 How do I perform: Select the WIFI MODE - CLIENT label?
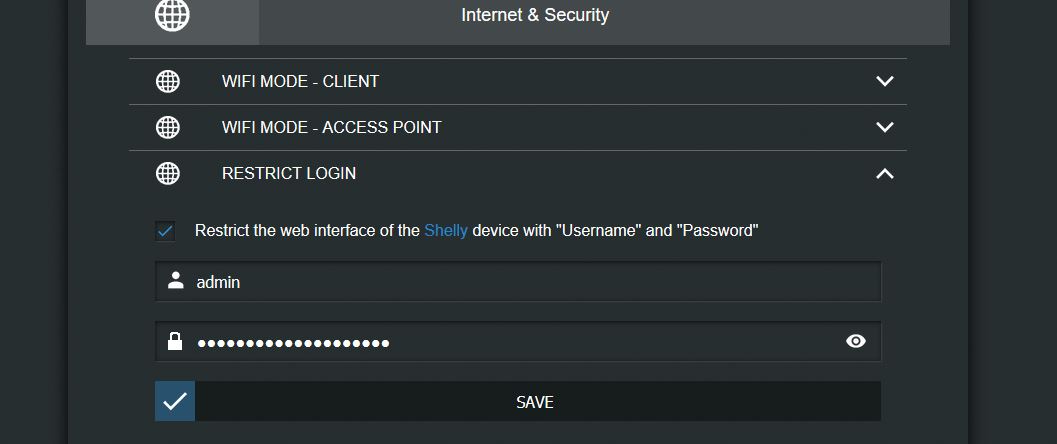(x=300, y=81)
